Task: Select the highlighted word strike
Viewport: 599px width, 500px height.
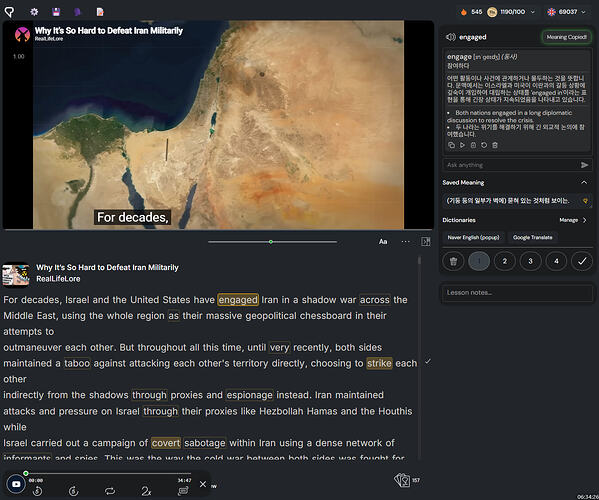Action: pyautogui.click(x=379, y=363)
